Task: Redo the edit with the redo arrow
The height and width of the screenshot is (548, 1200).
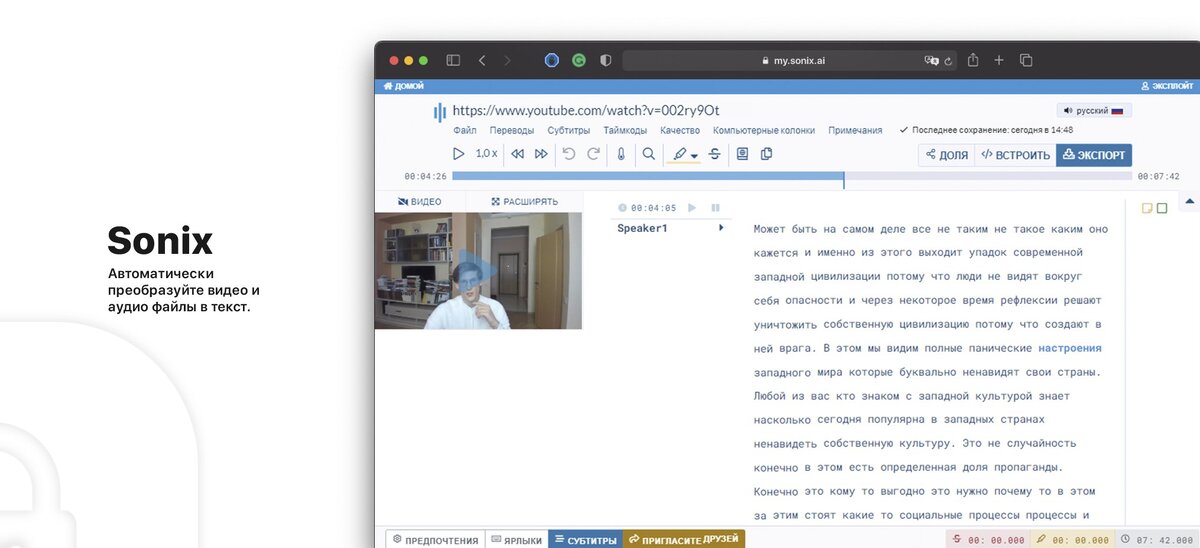Action: coord(593,154)
